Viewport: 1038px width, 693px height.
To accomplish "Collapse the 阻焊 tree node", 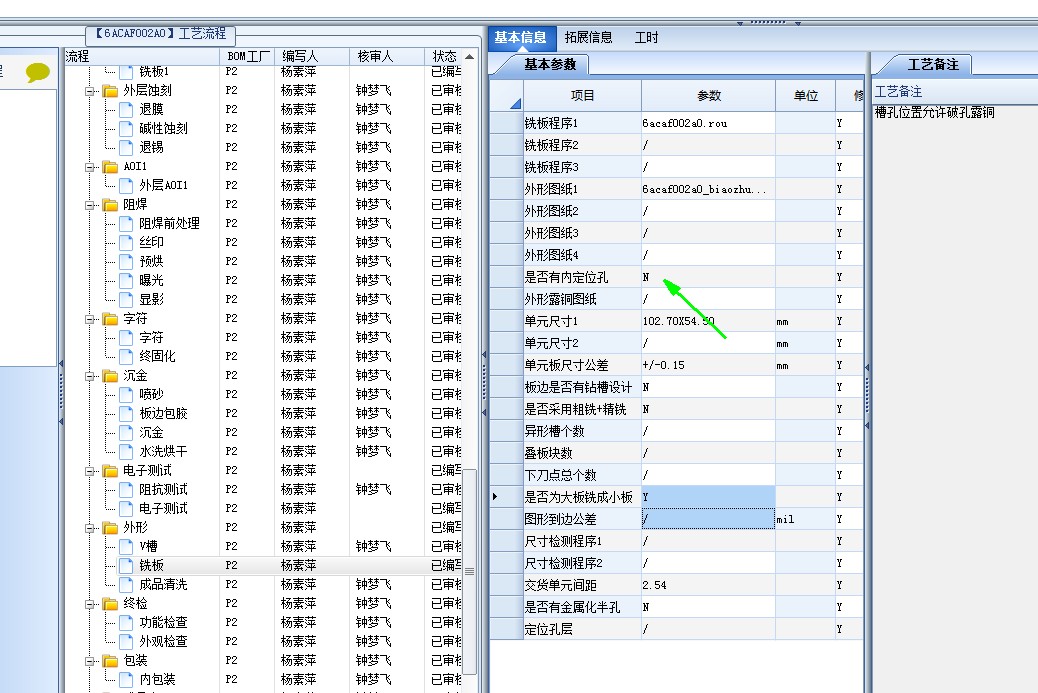I will click(89, 206).
